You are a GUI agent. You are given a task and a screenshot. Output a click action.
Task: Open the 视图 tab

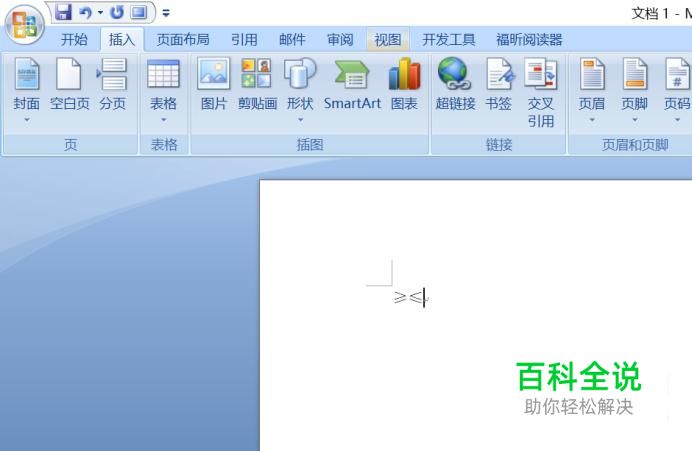388,40
